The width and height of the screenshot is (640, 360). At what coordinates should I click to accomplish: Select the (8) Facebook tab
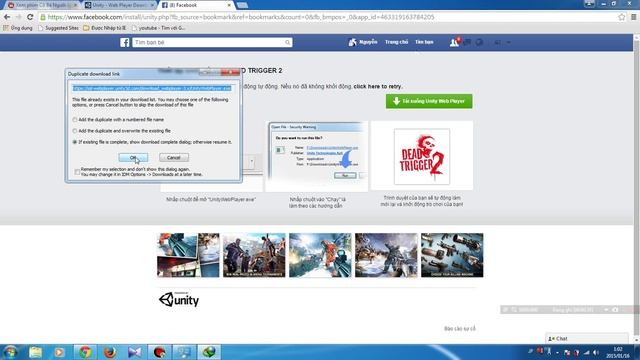pyautogui.click(x=196, y=5)
